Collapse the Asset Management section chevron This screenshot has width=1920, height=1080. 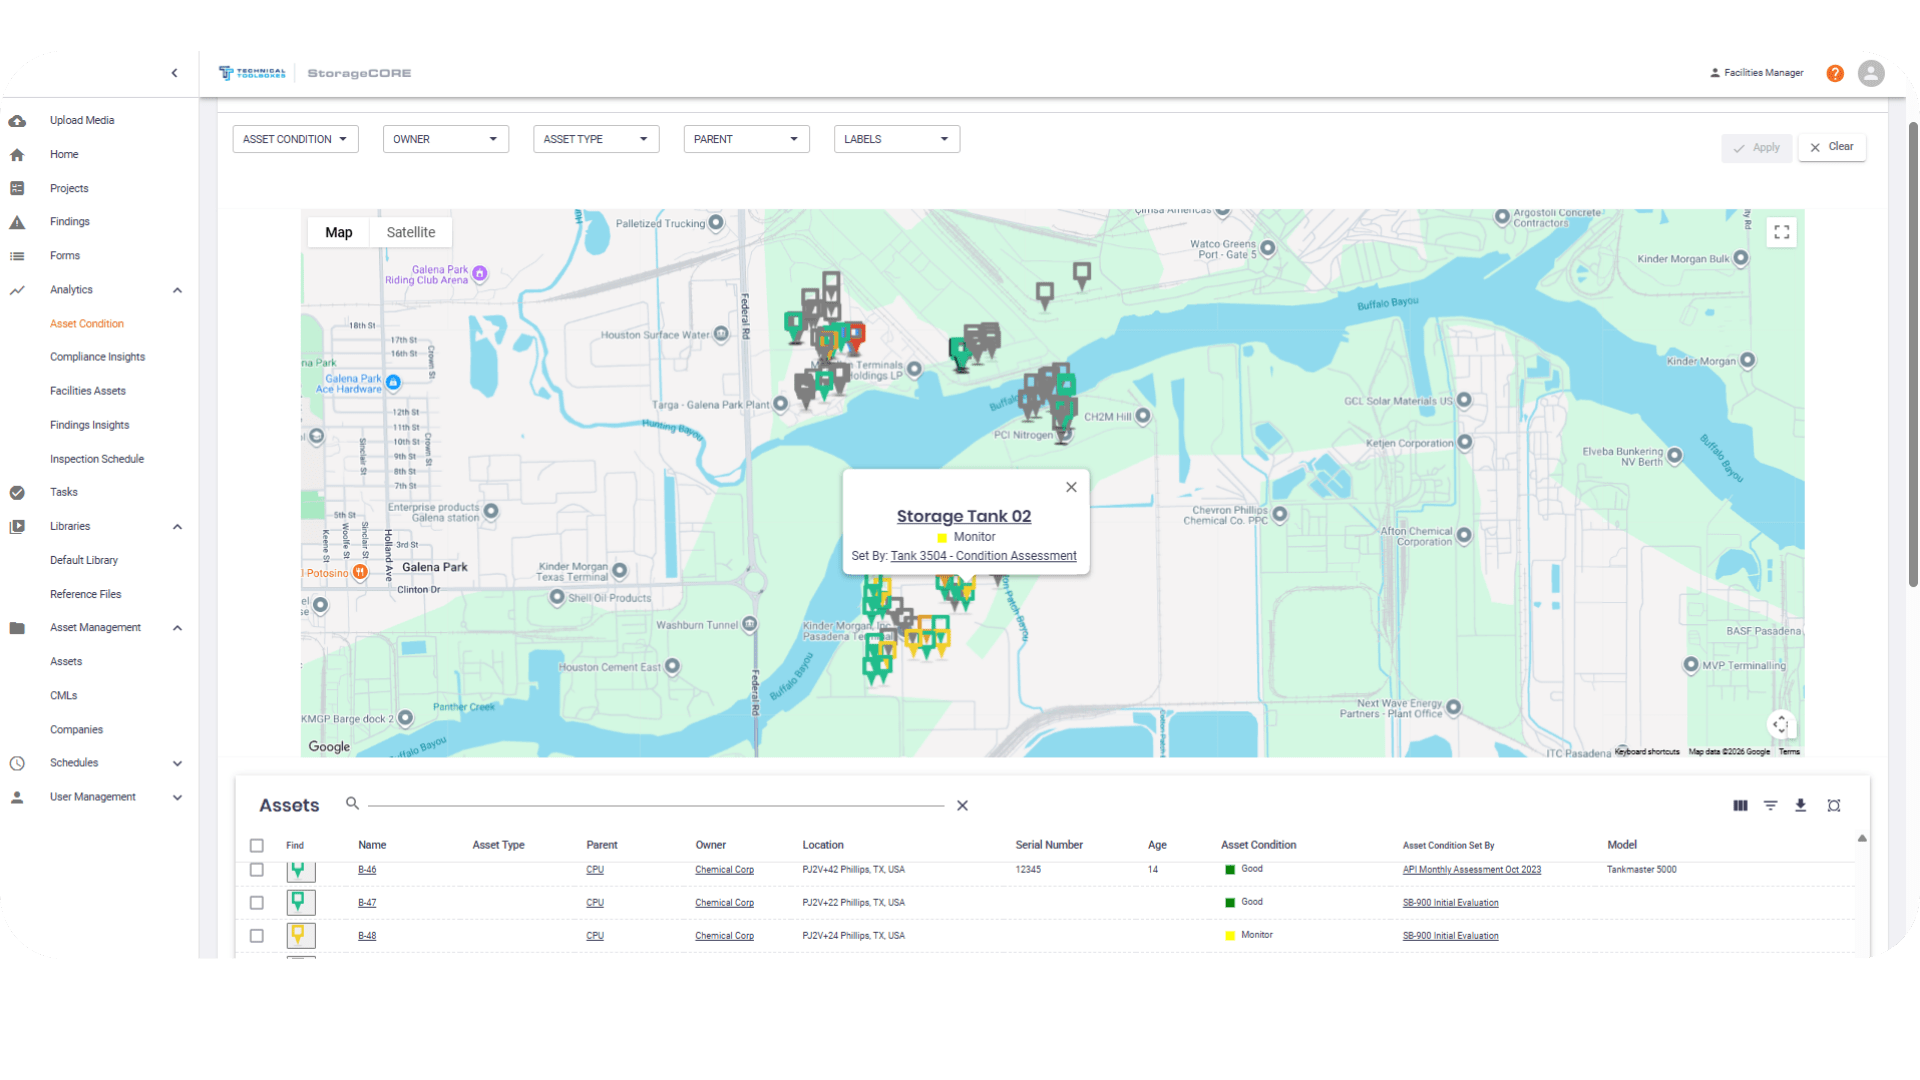click(x=178, y=628)
